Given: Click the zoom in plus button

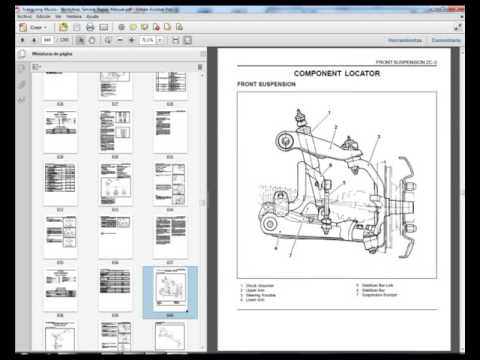Looking at the screenshot, I should 132,40.
